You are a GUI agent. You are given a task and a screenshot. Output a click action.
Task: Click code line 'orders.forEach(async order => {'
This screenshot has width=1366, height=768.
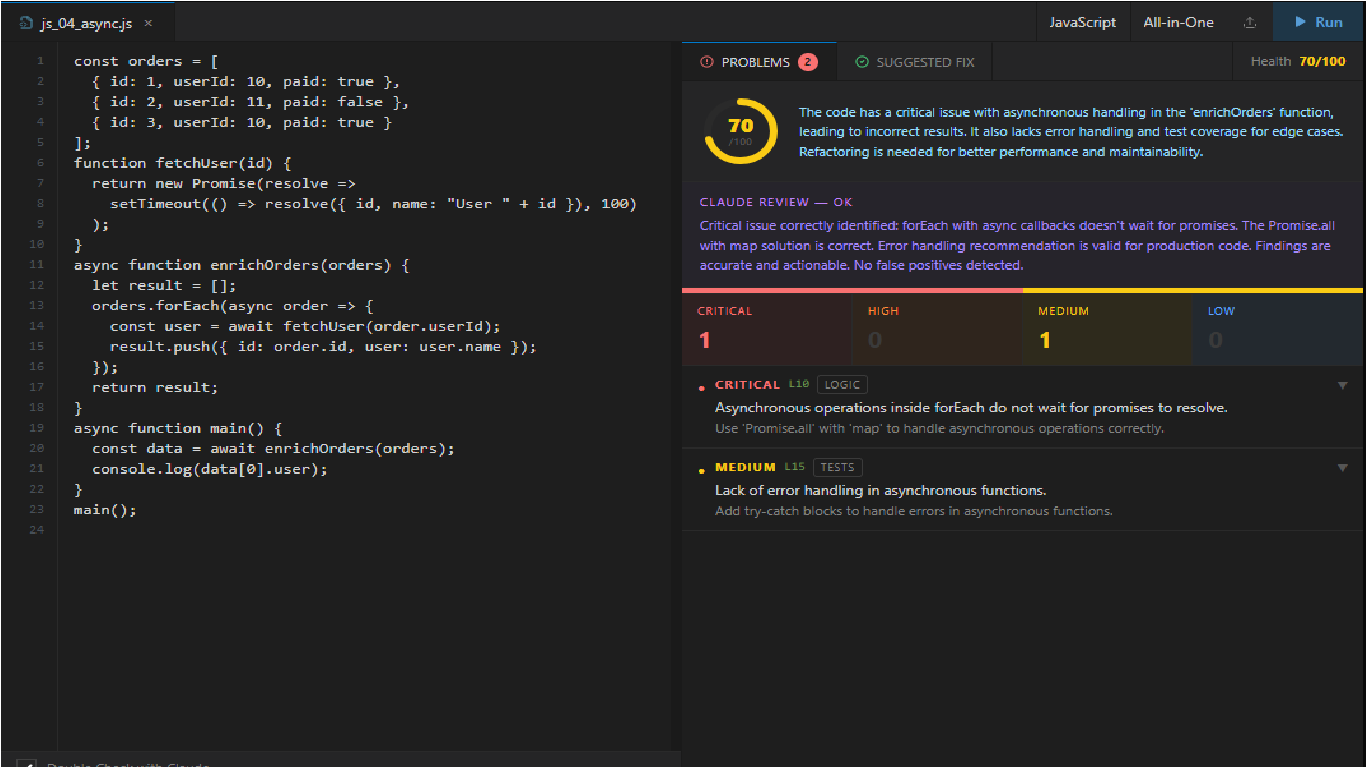(x=232, y=306)
